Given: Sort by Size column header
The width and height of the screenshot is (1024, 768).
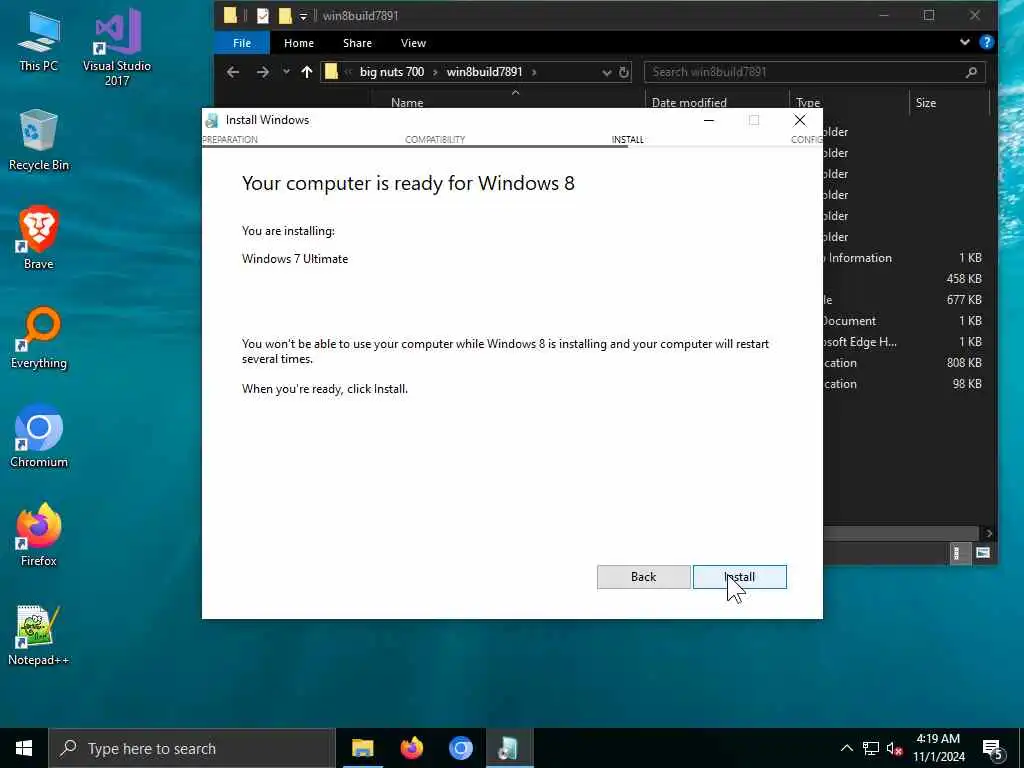Looking at the screenshot, I should coord(925,103).
